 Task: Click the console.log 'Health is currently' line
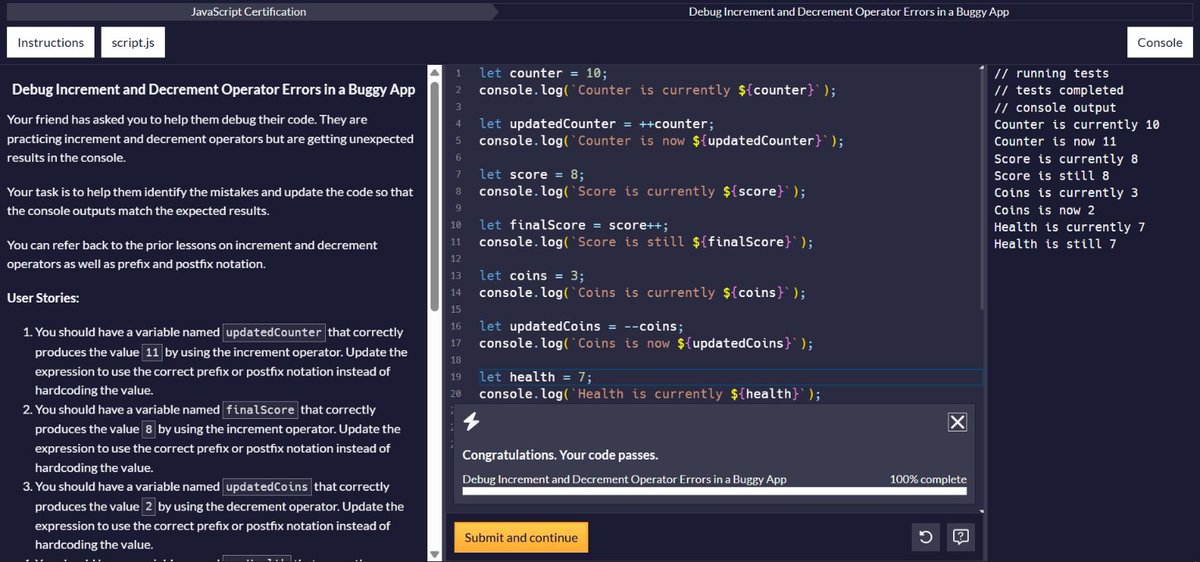(650, 394)
